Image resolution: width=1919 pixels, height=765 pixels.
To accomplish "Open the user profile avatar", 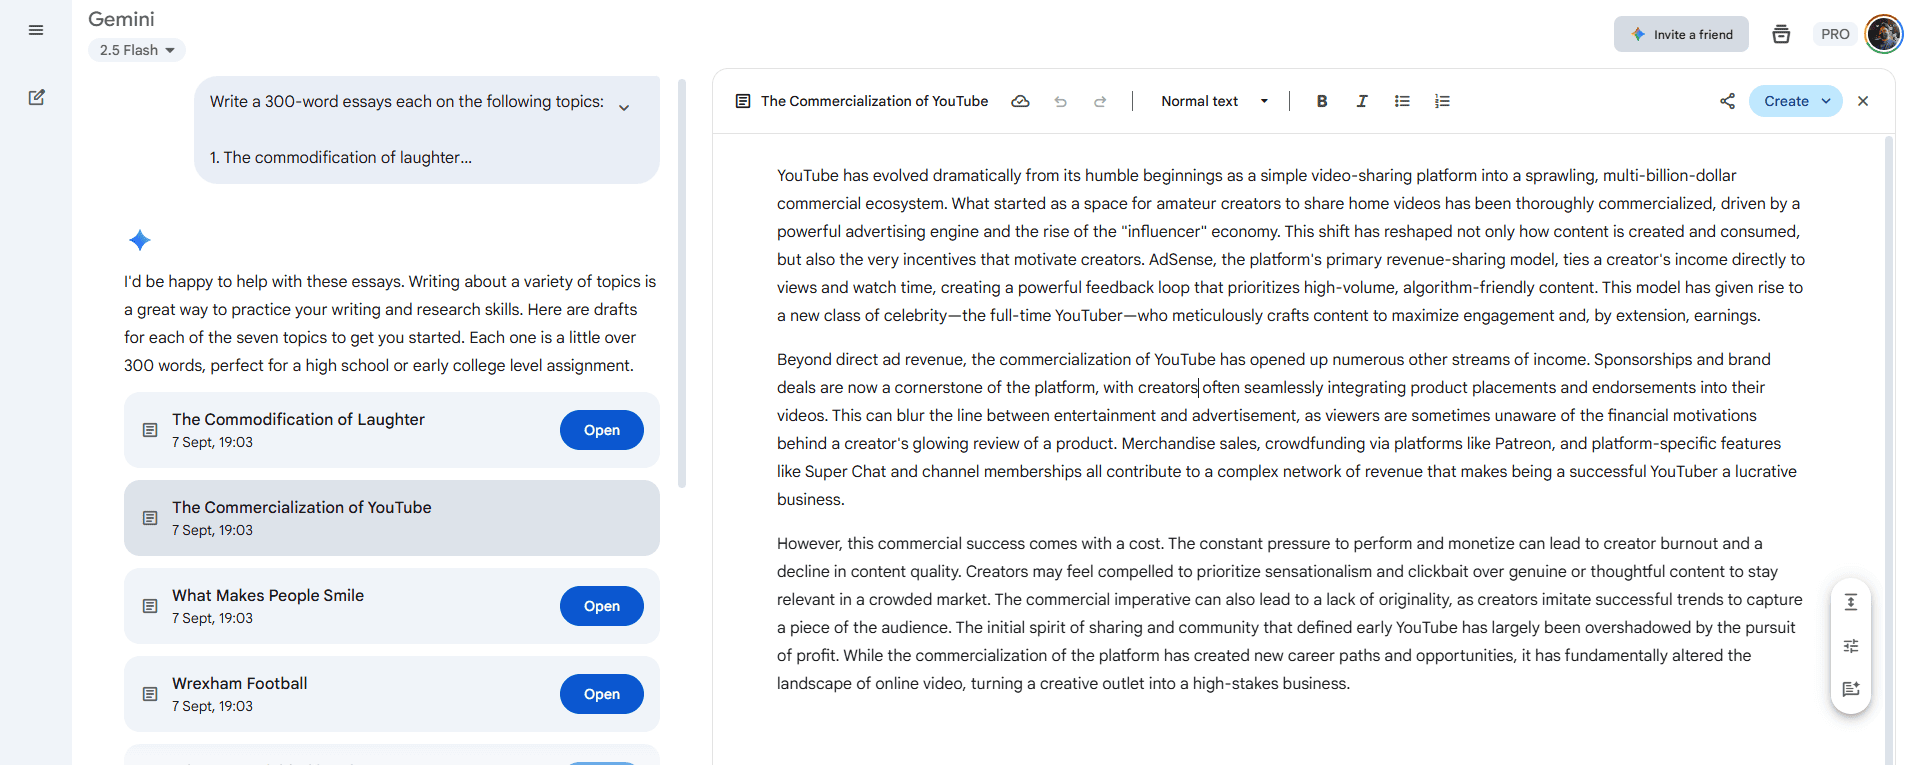I will (x=1883, y=34).
